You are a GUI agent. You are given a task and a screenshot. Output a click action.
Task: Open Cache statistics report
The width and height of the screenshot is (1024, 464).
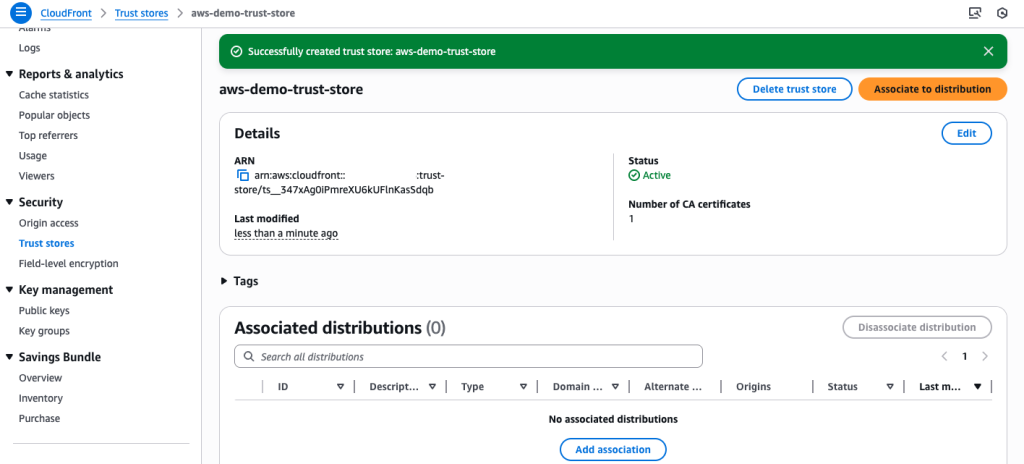click(54, 95)
